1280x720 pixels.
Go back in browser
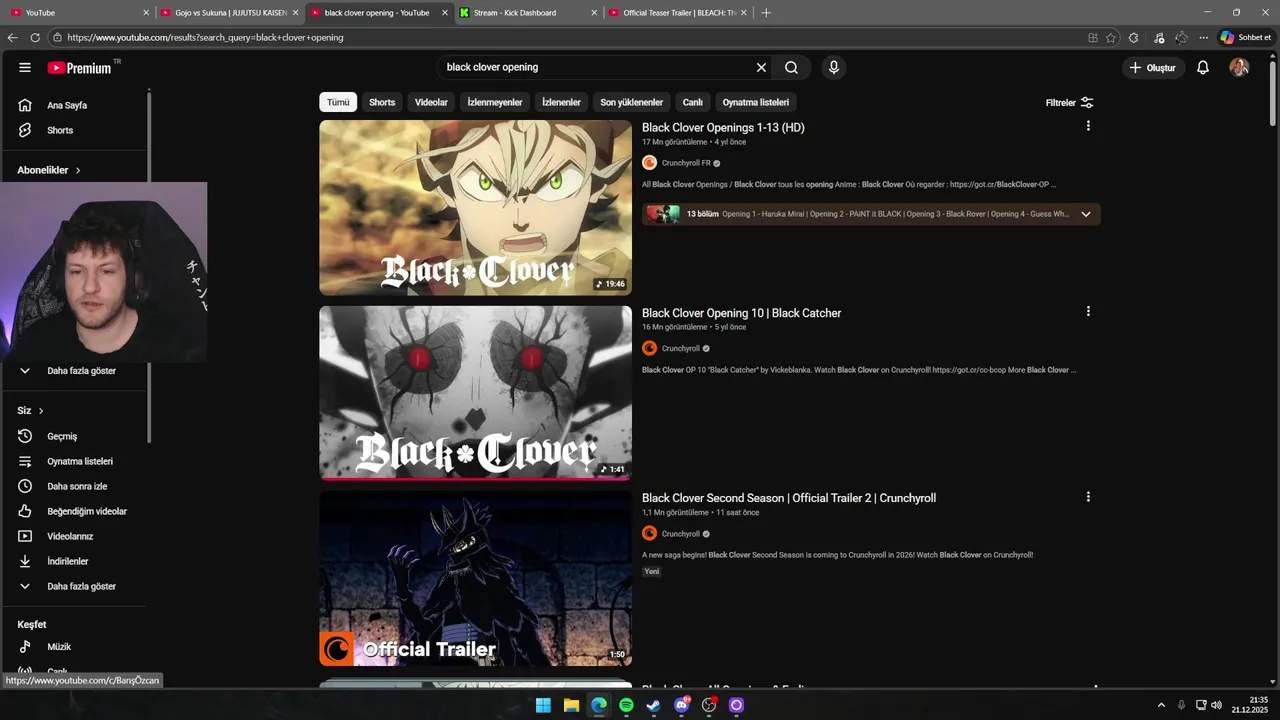(x=12, y=37)
